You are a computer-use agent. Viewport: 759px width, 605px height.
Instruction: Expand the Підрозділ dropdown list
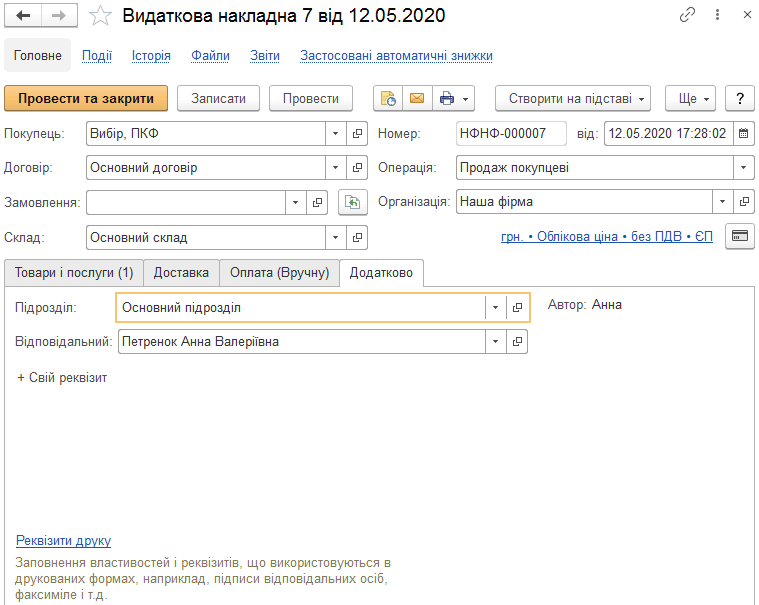(496, 307)
